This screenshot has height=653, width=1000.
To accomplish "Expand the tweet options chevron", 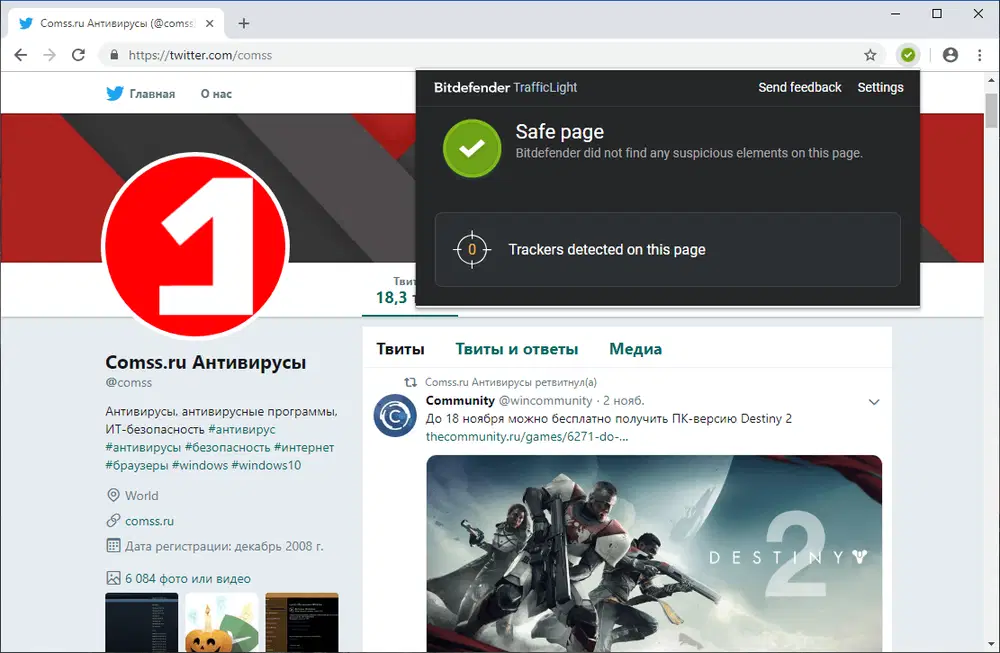I will click(x=874, y=402).
